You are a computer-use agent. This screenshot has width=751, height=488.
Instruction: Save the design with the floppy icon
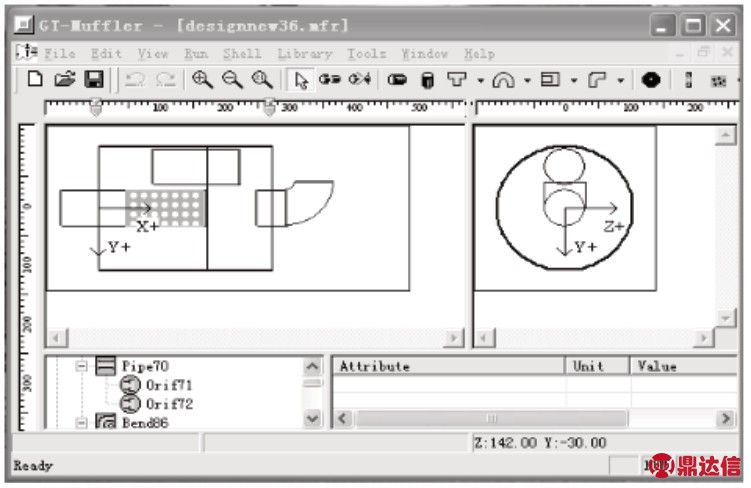click(x=94, y=79)
